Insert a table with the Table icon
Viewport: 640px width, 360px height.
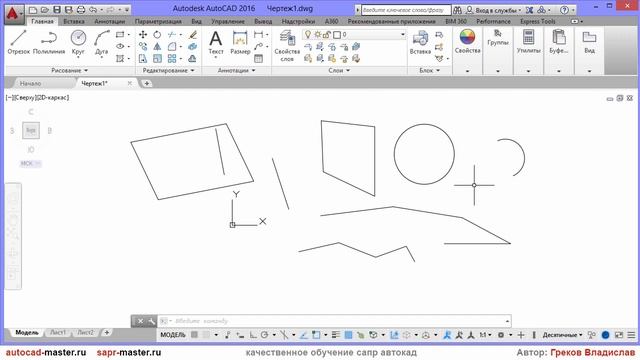coord(258,59)
